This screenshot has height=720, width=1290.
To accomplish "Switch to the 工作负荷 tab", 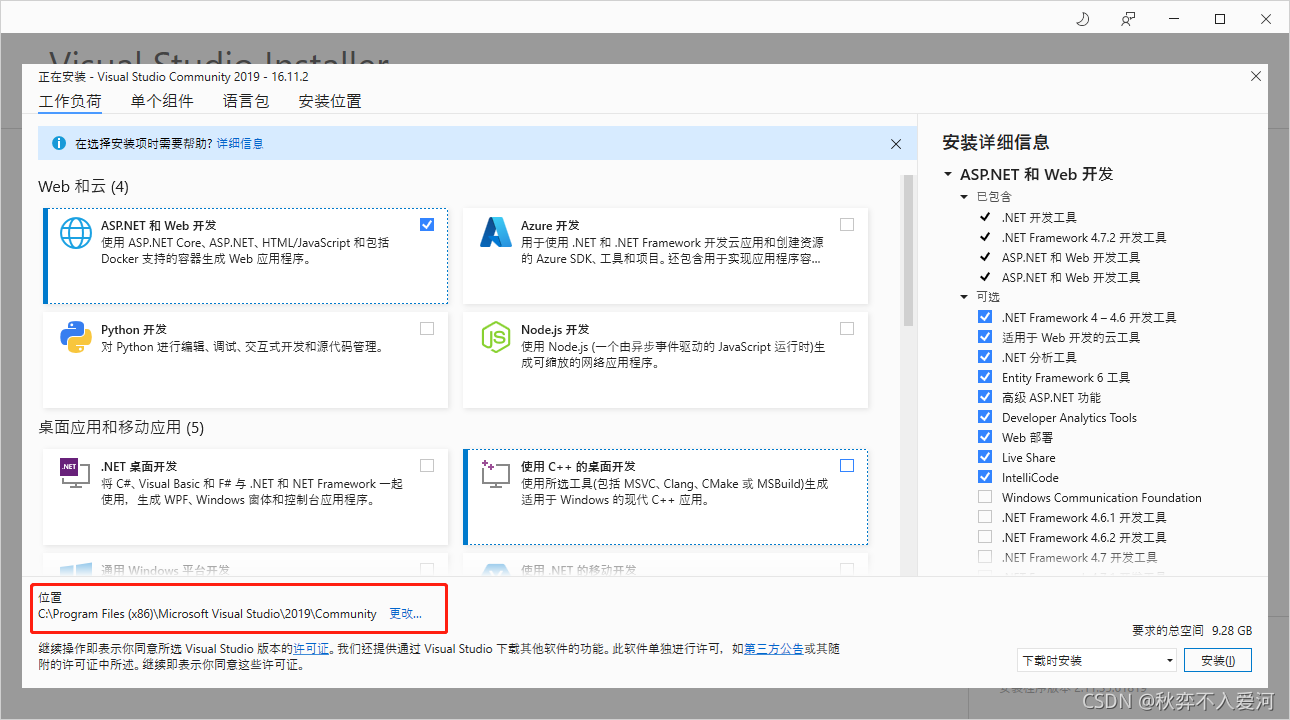I will [70, 101].
